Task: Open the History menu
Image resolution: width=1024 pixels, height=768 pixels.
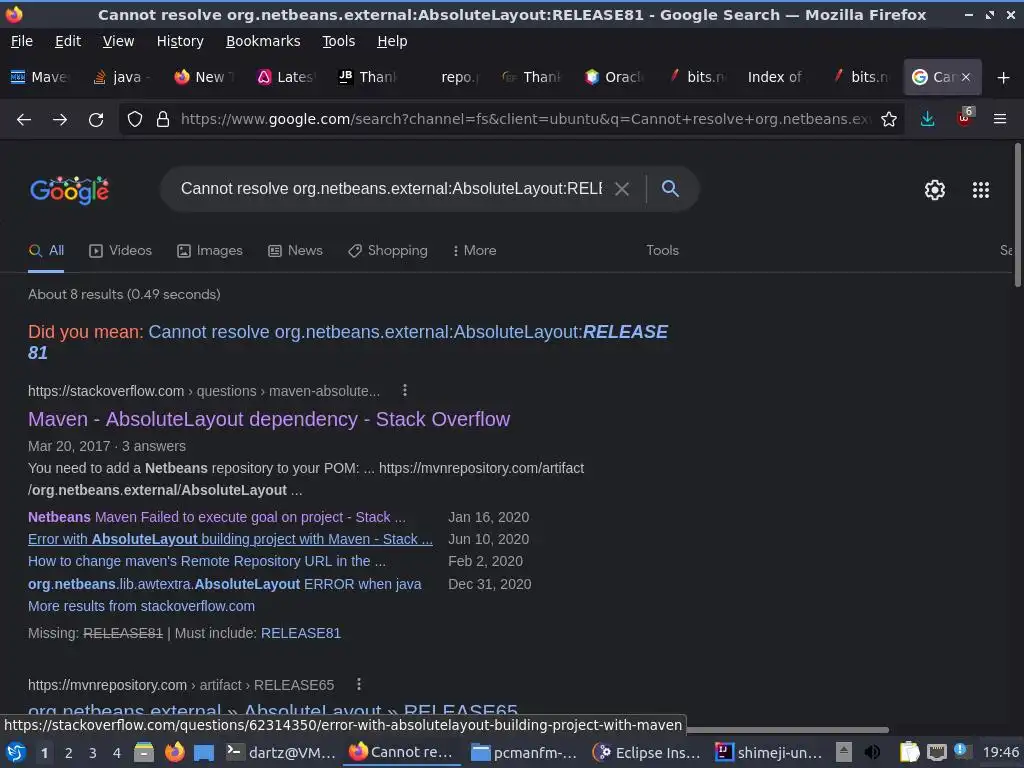Action: 180,41
